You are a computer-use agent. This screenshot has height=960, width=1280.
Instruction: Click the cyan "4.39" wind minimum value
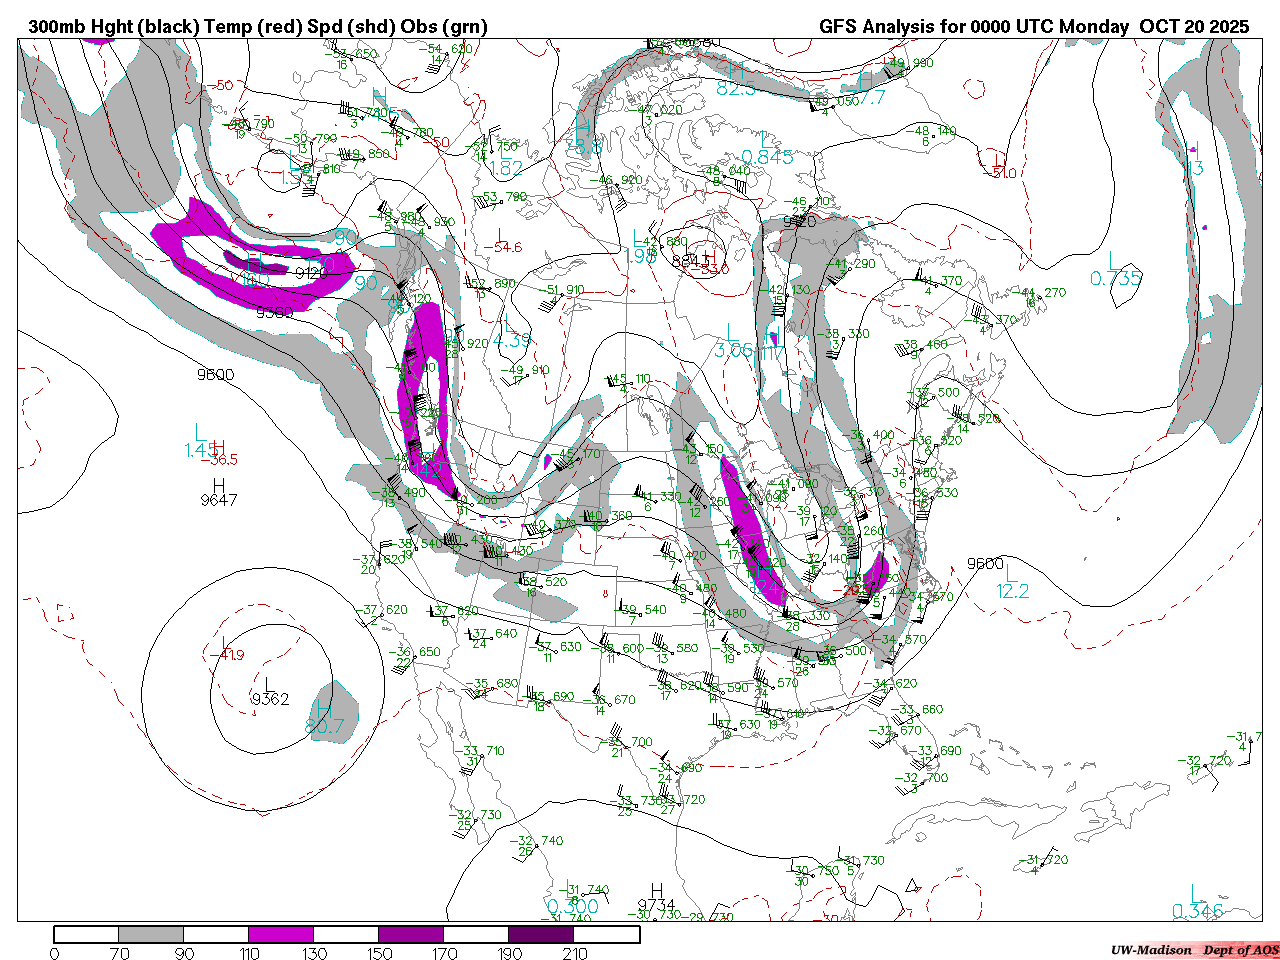click(512, 340)
